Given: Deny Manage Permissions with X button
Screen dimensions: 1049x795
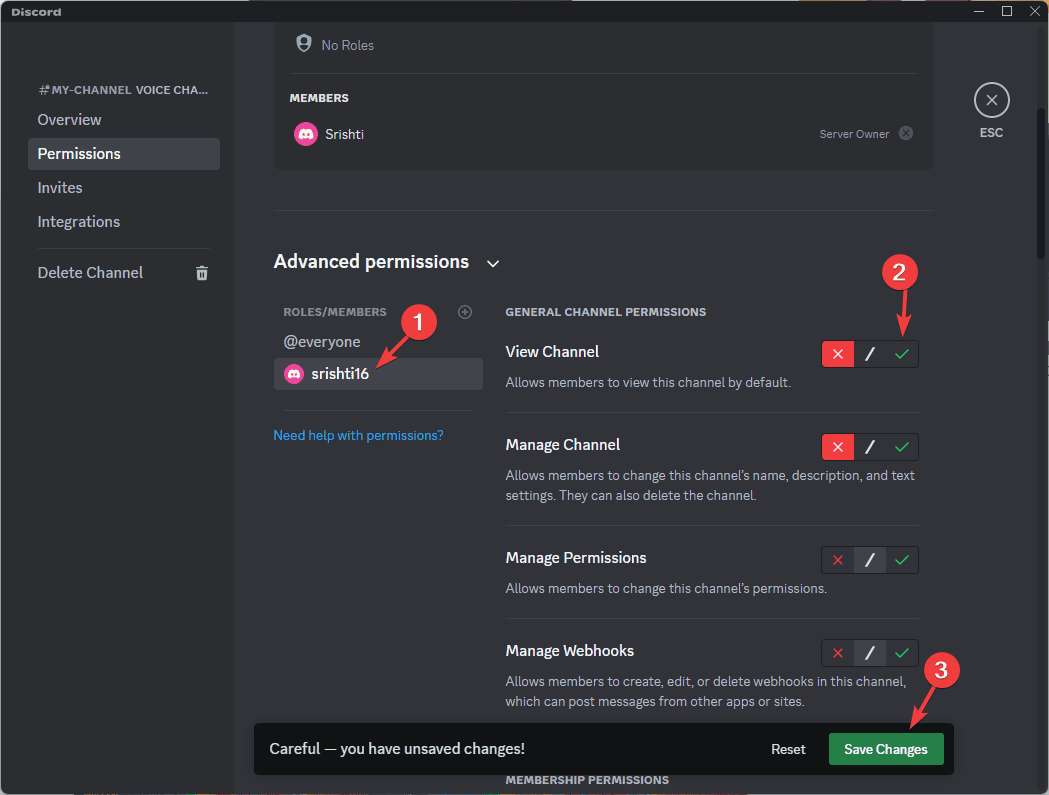Looking at the screenshot, I should (838, 560).
